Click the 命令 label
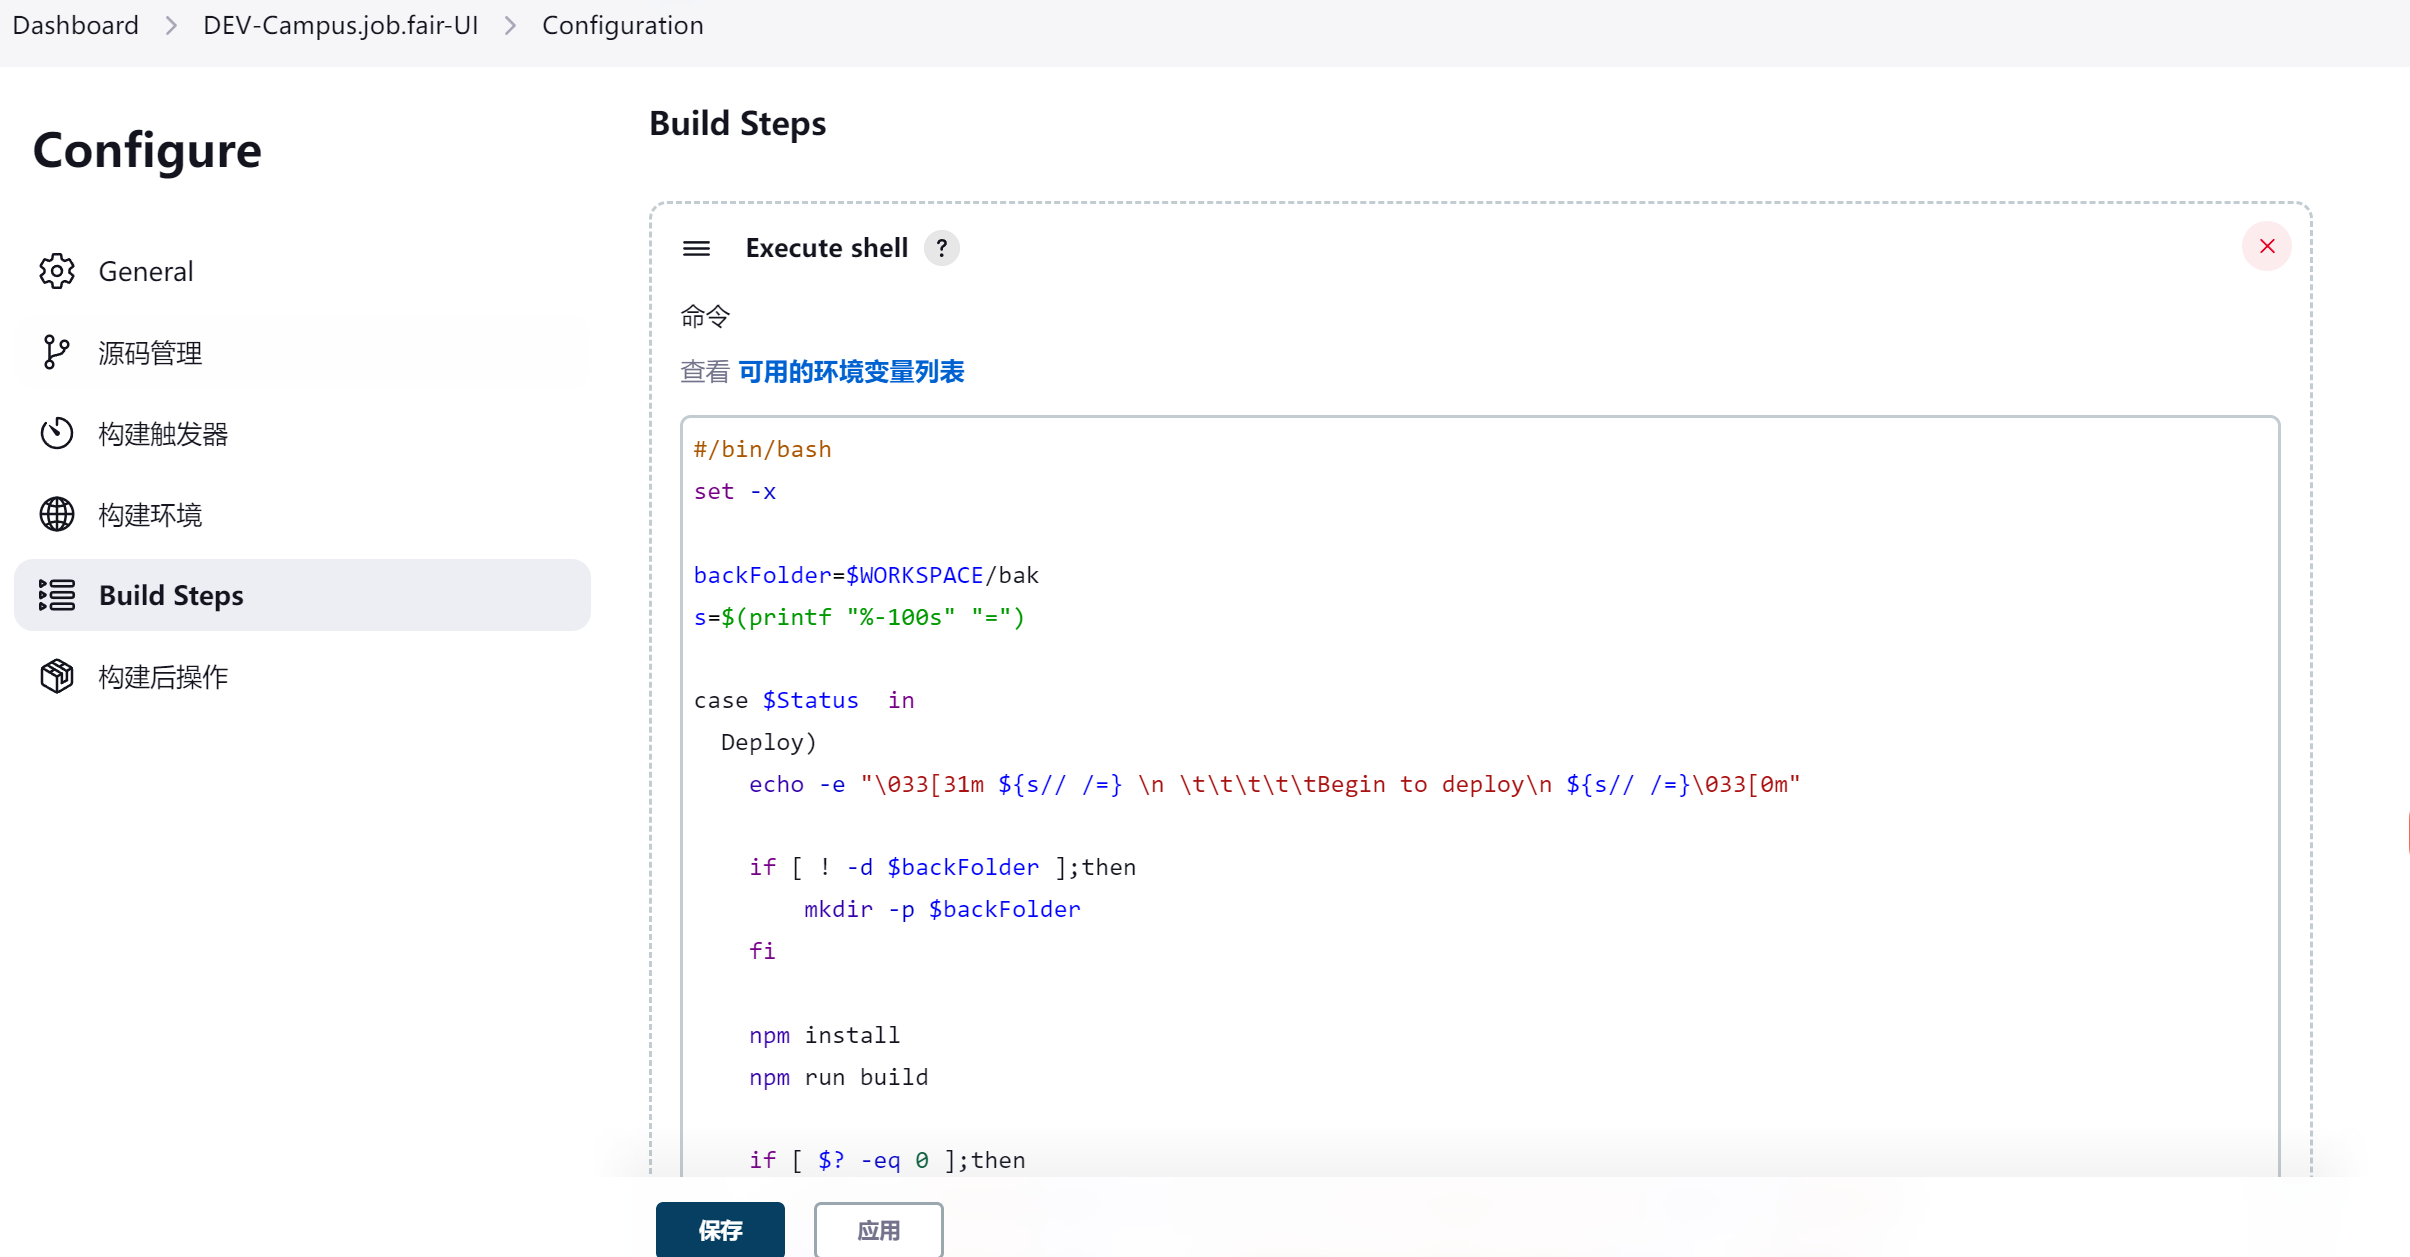This screenshot has height=1257, width=2410. coord(705,316)
